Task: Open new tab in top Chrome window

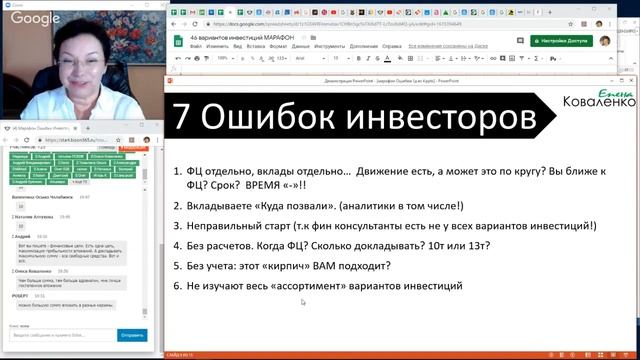Action: coord(550,12)
